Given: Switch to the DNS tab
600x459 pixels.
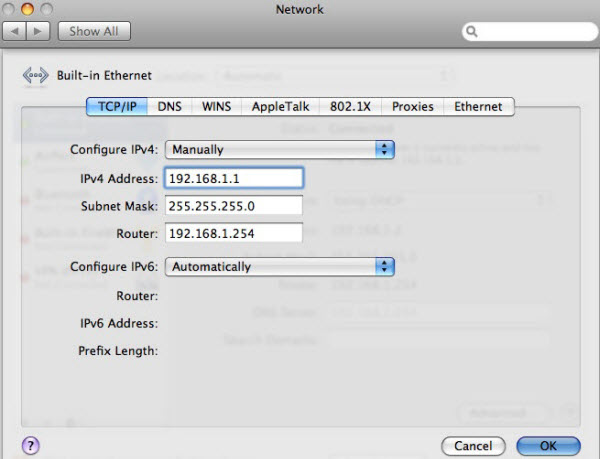Looking at the screenshot, I should click(169, 106).
